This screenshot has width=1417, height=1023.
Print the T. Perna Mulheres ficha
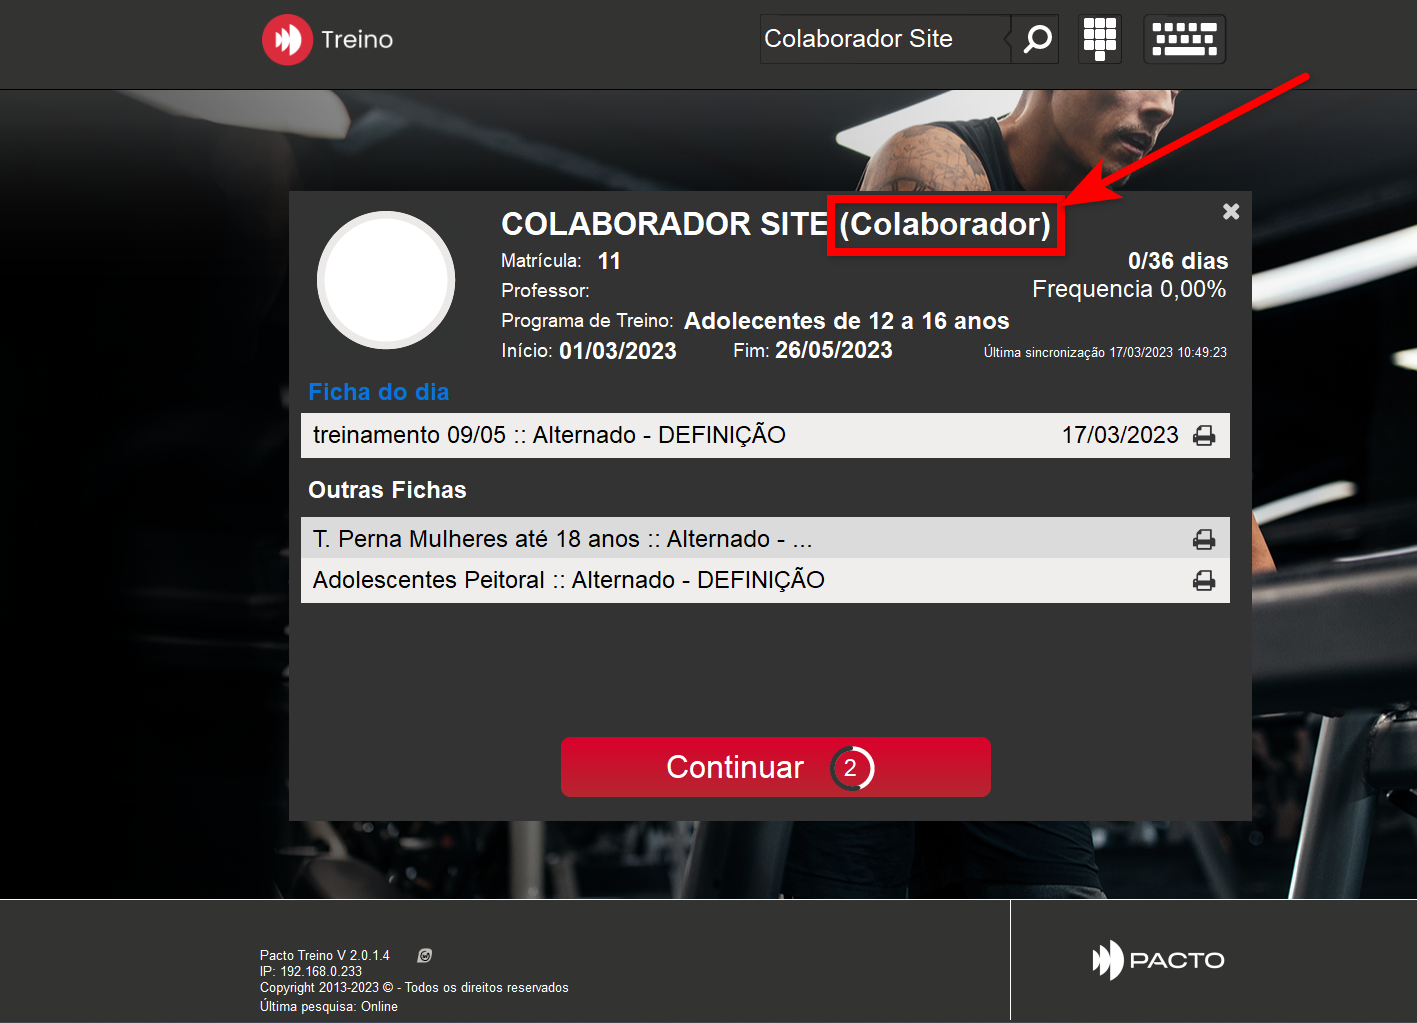(1204, 540)
